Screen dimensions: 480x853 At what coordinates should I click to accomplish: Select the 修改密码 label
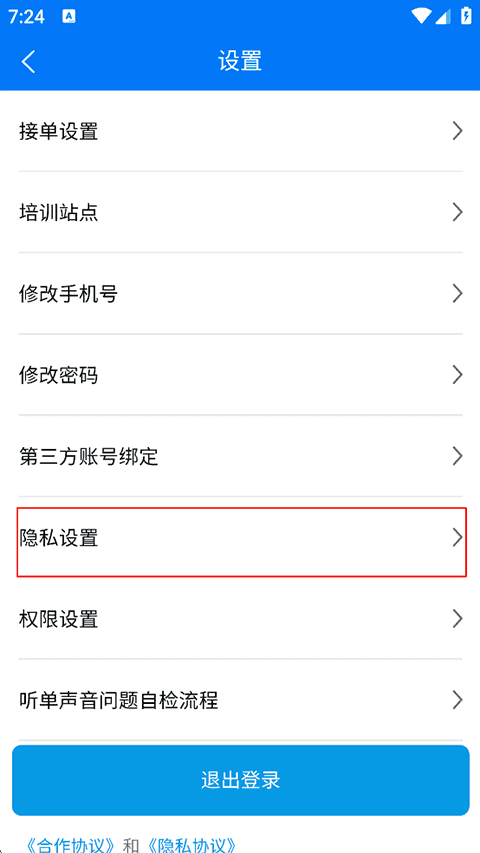pos(58,375)
